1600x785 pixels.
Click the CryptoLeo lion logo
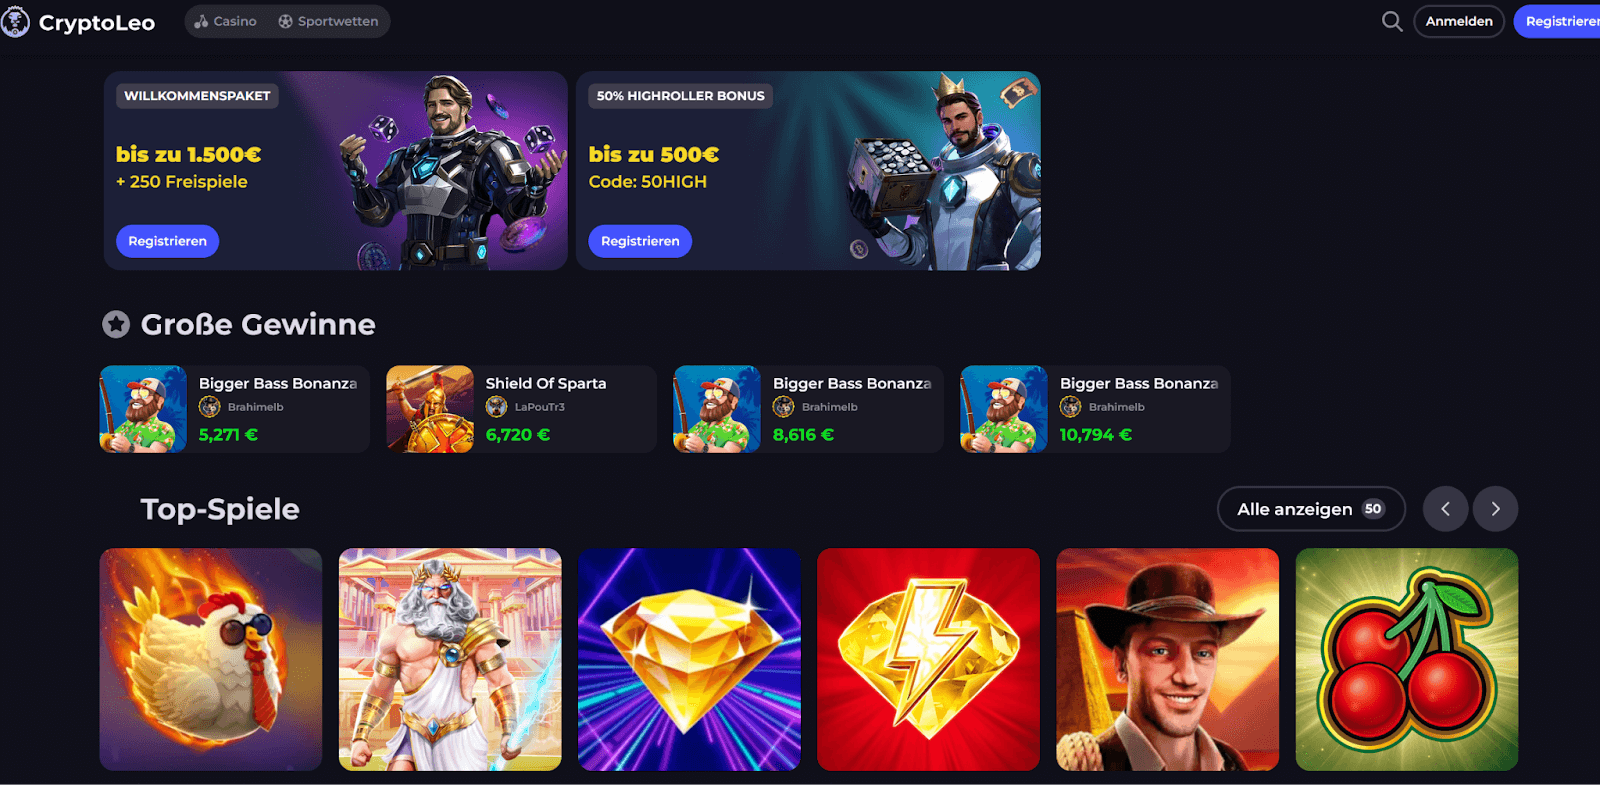(x=15, y=22)
